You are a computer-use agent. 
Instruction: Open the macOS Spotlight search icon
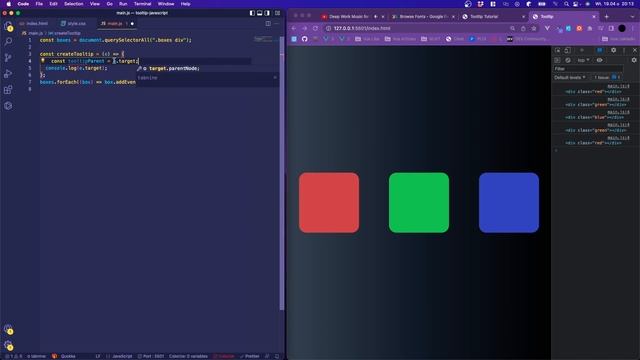(x=567, y=4)
